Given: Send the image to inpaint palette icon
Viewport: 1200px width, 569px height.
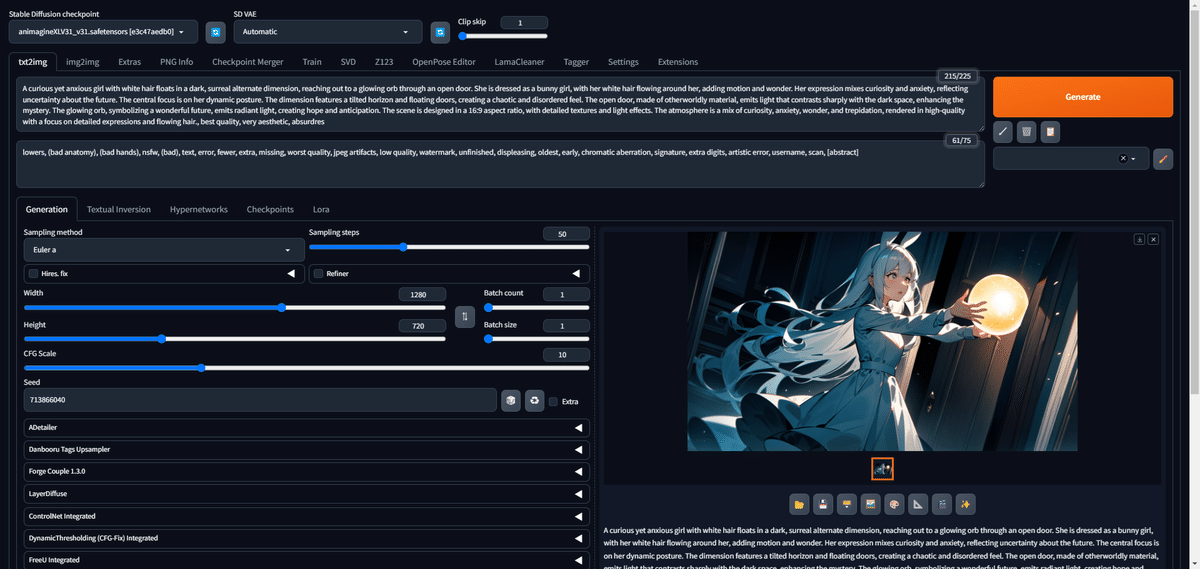Looking at the screenshot, I should pyautogui.click(x=894, y=504).
